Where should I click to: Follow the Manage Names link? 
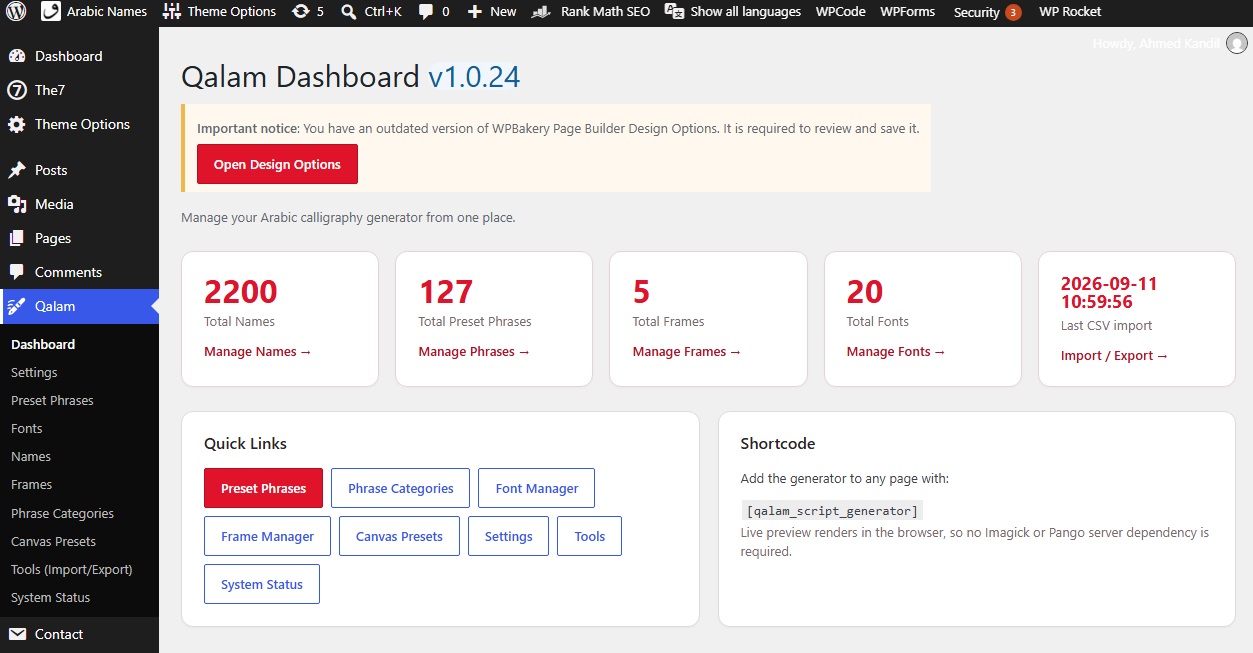(258, 351)
